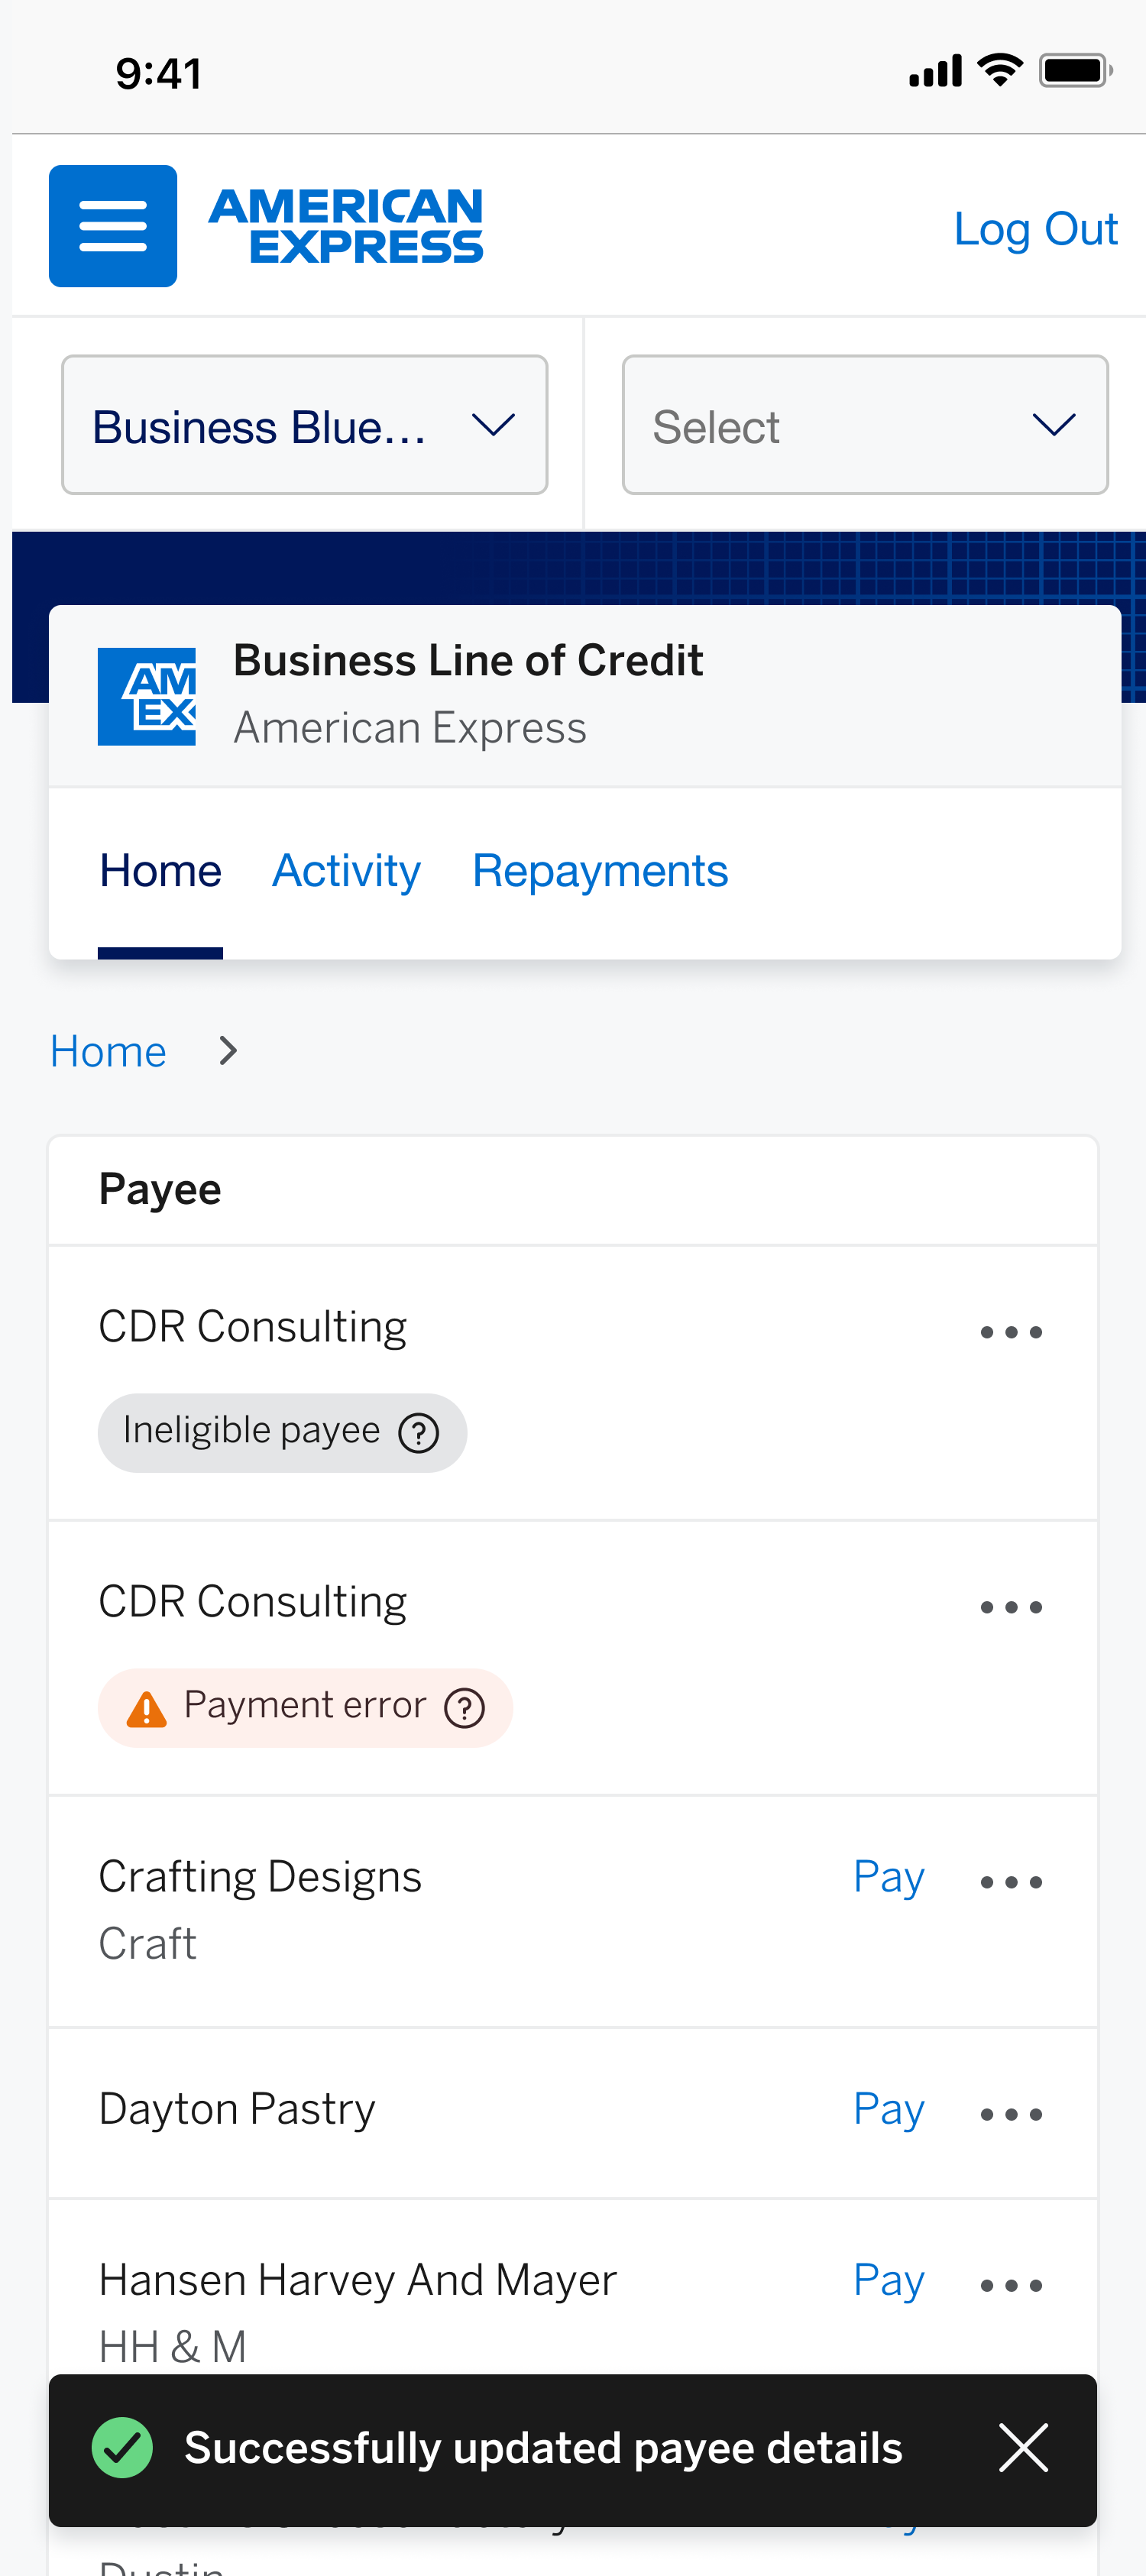The height and width of the screenshot is (2576, 1146).
Task: Open more options for Hansen Harvey And Mayer
Action: tap(1011, 2285)
